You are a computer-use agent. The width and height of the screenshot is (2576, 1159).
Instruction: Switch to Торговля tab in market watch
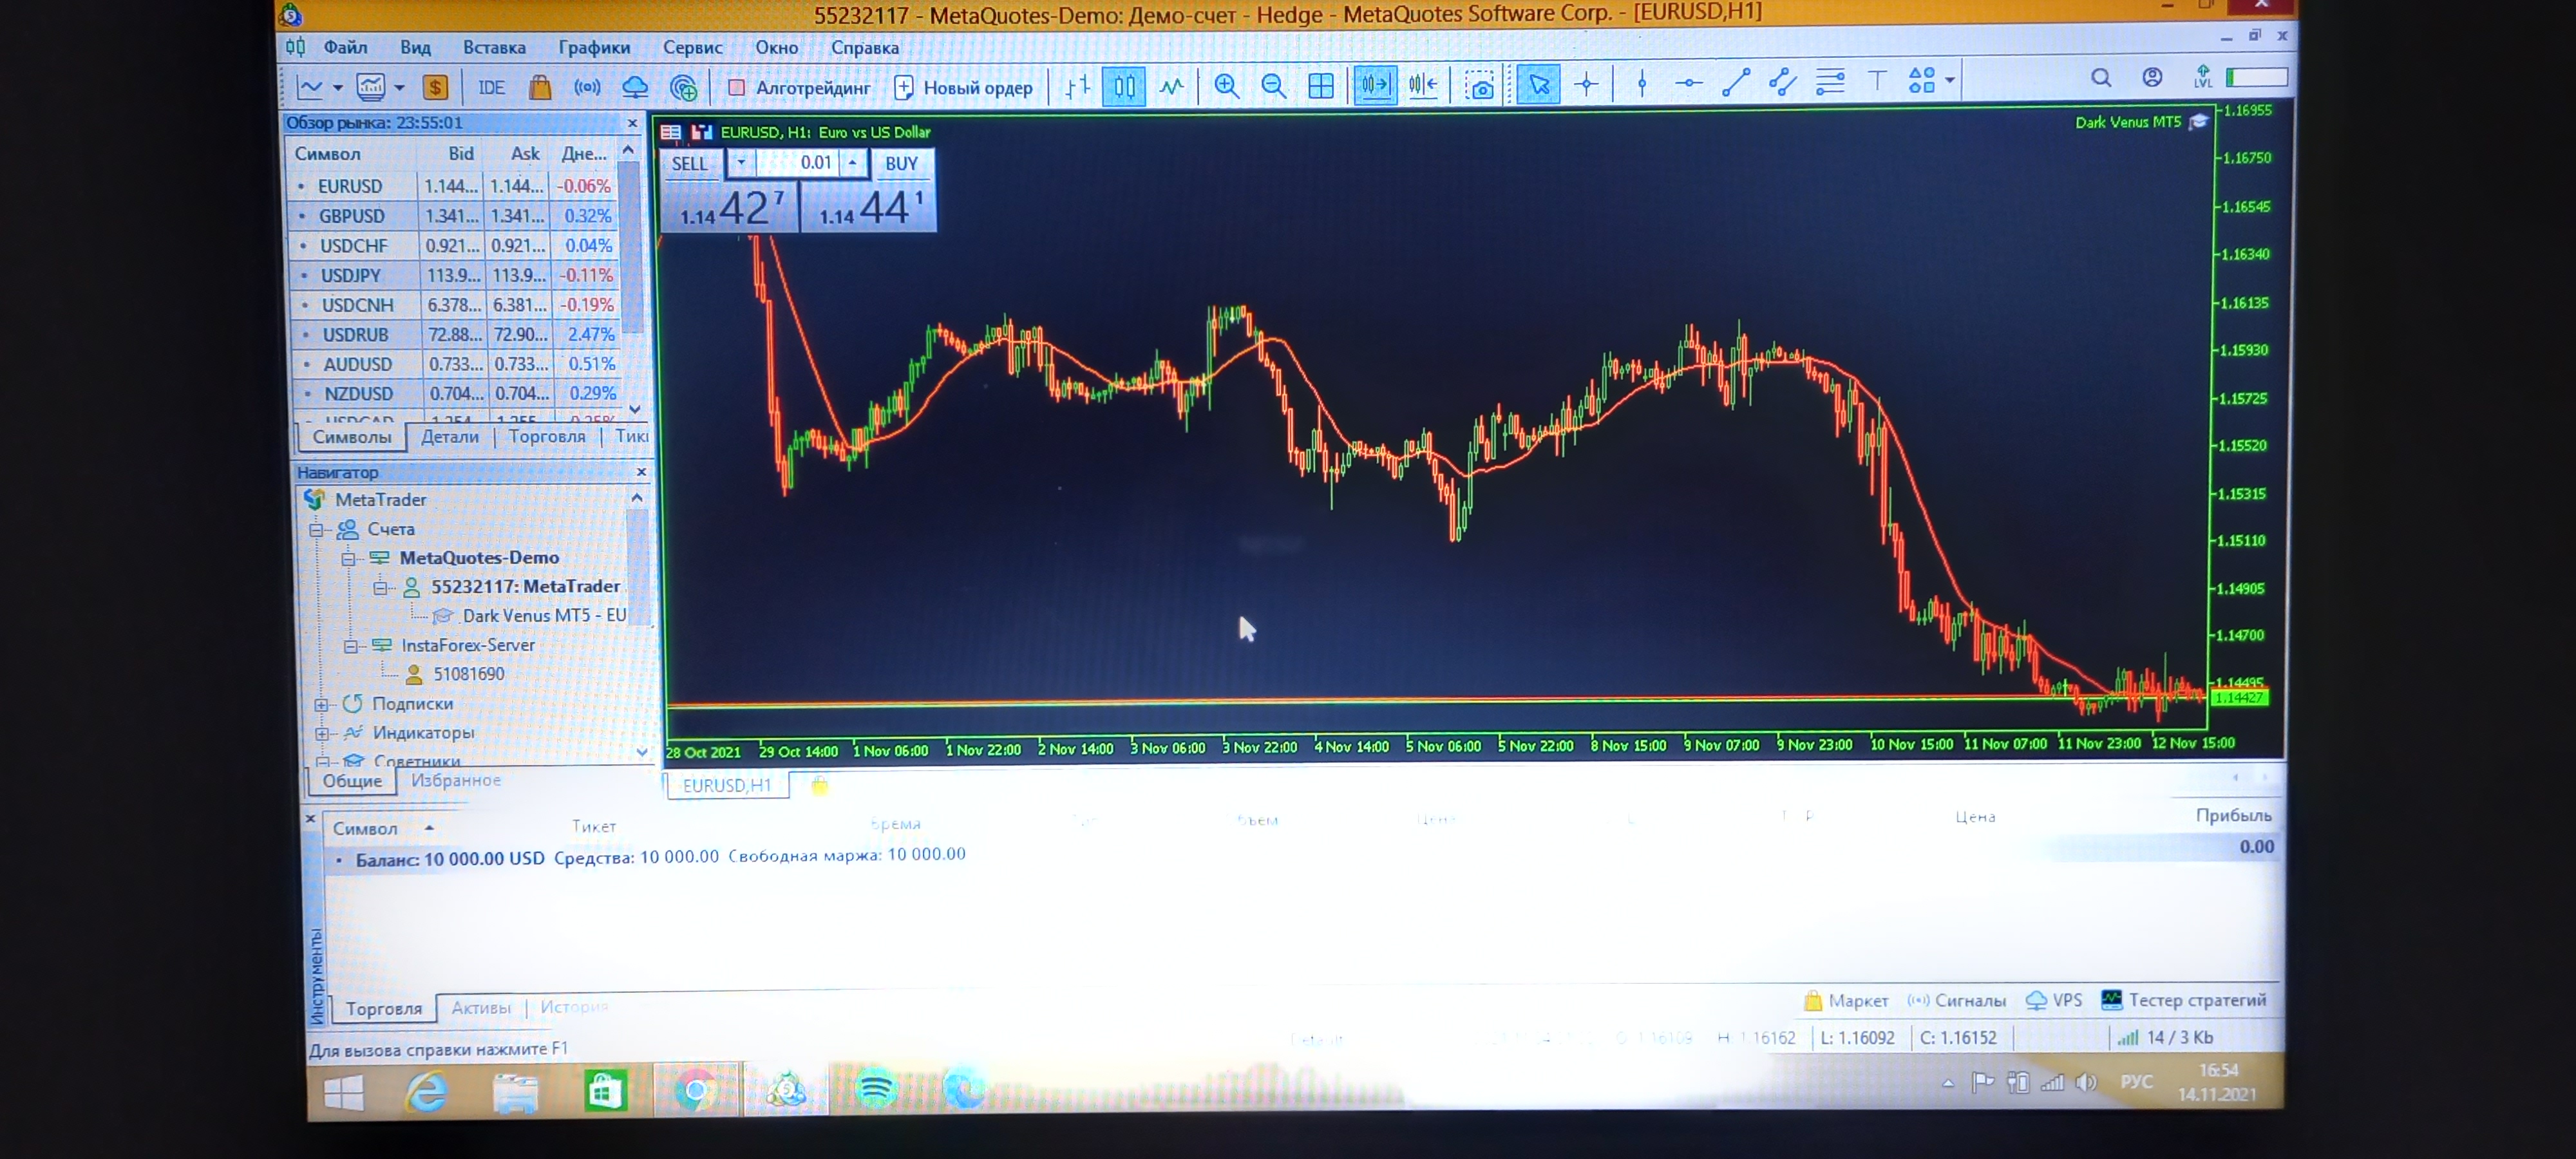pos(547,436)
